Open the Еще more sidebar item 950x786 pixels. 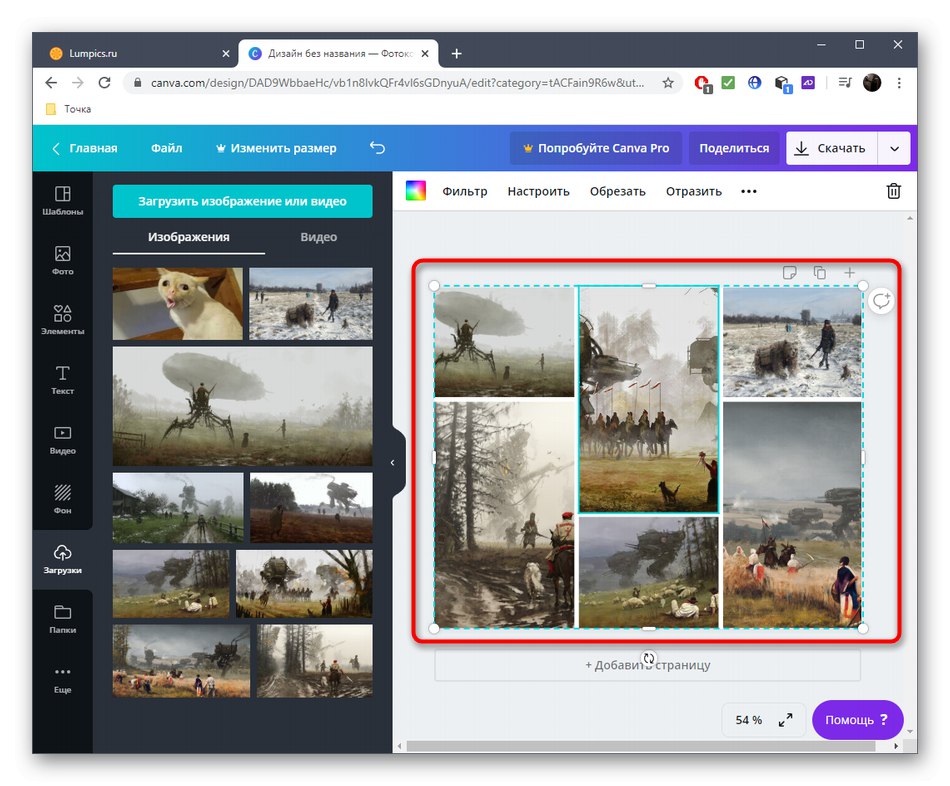coord(62,679)
